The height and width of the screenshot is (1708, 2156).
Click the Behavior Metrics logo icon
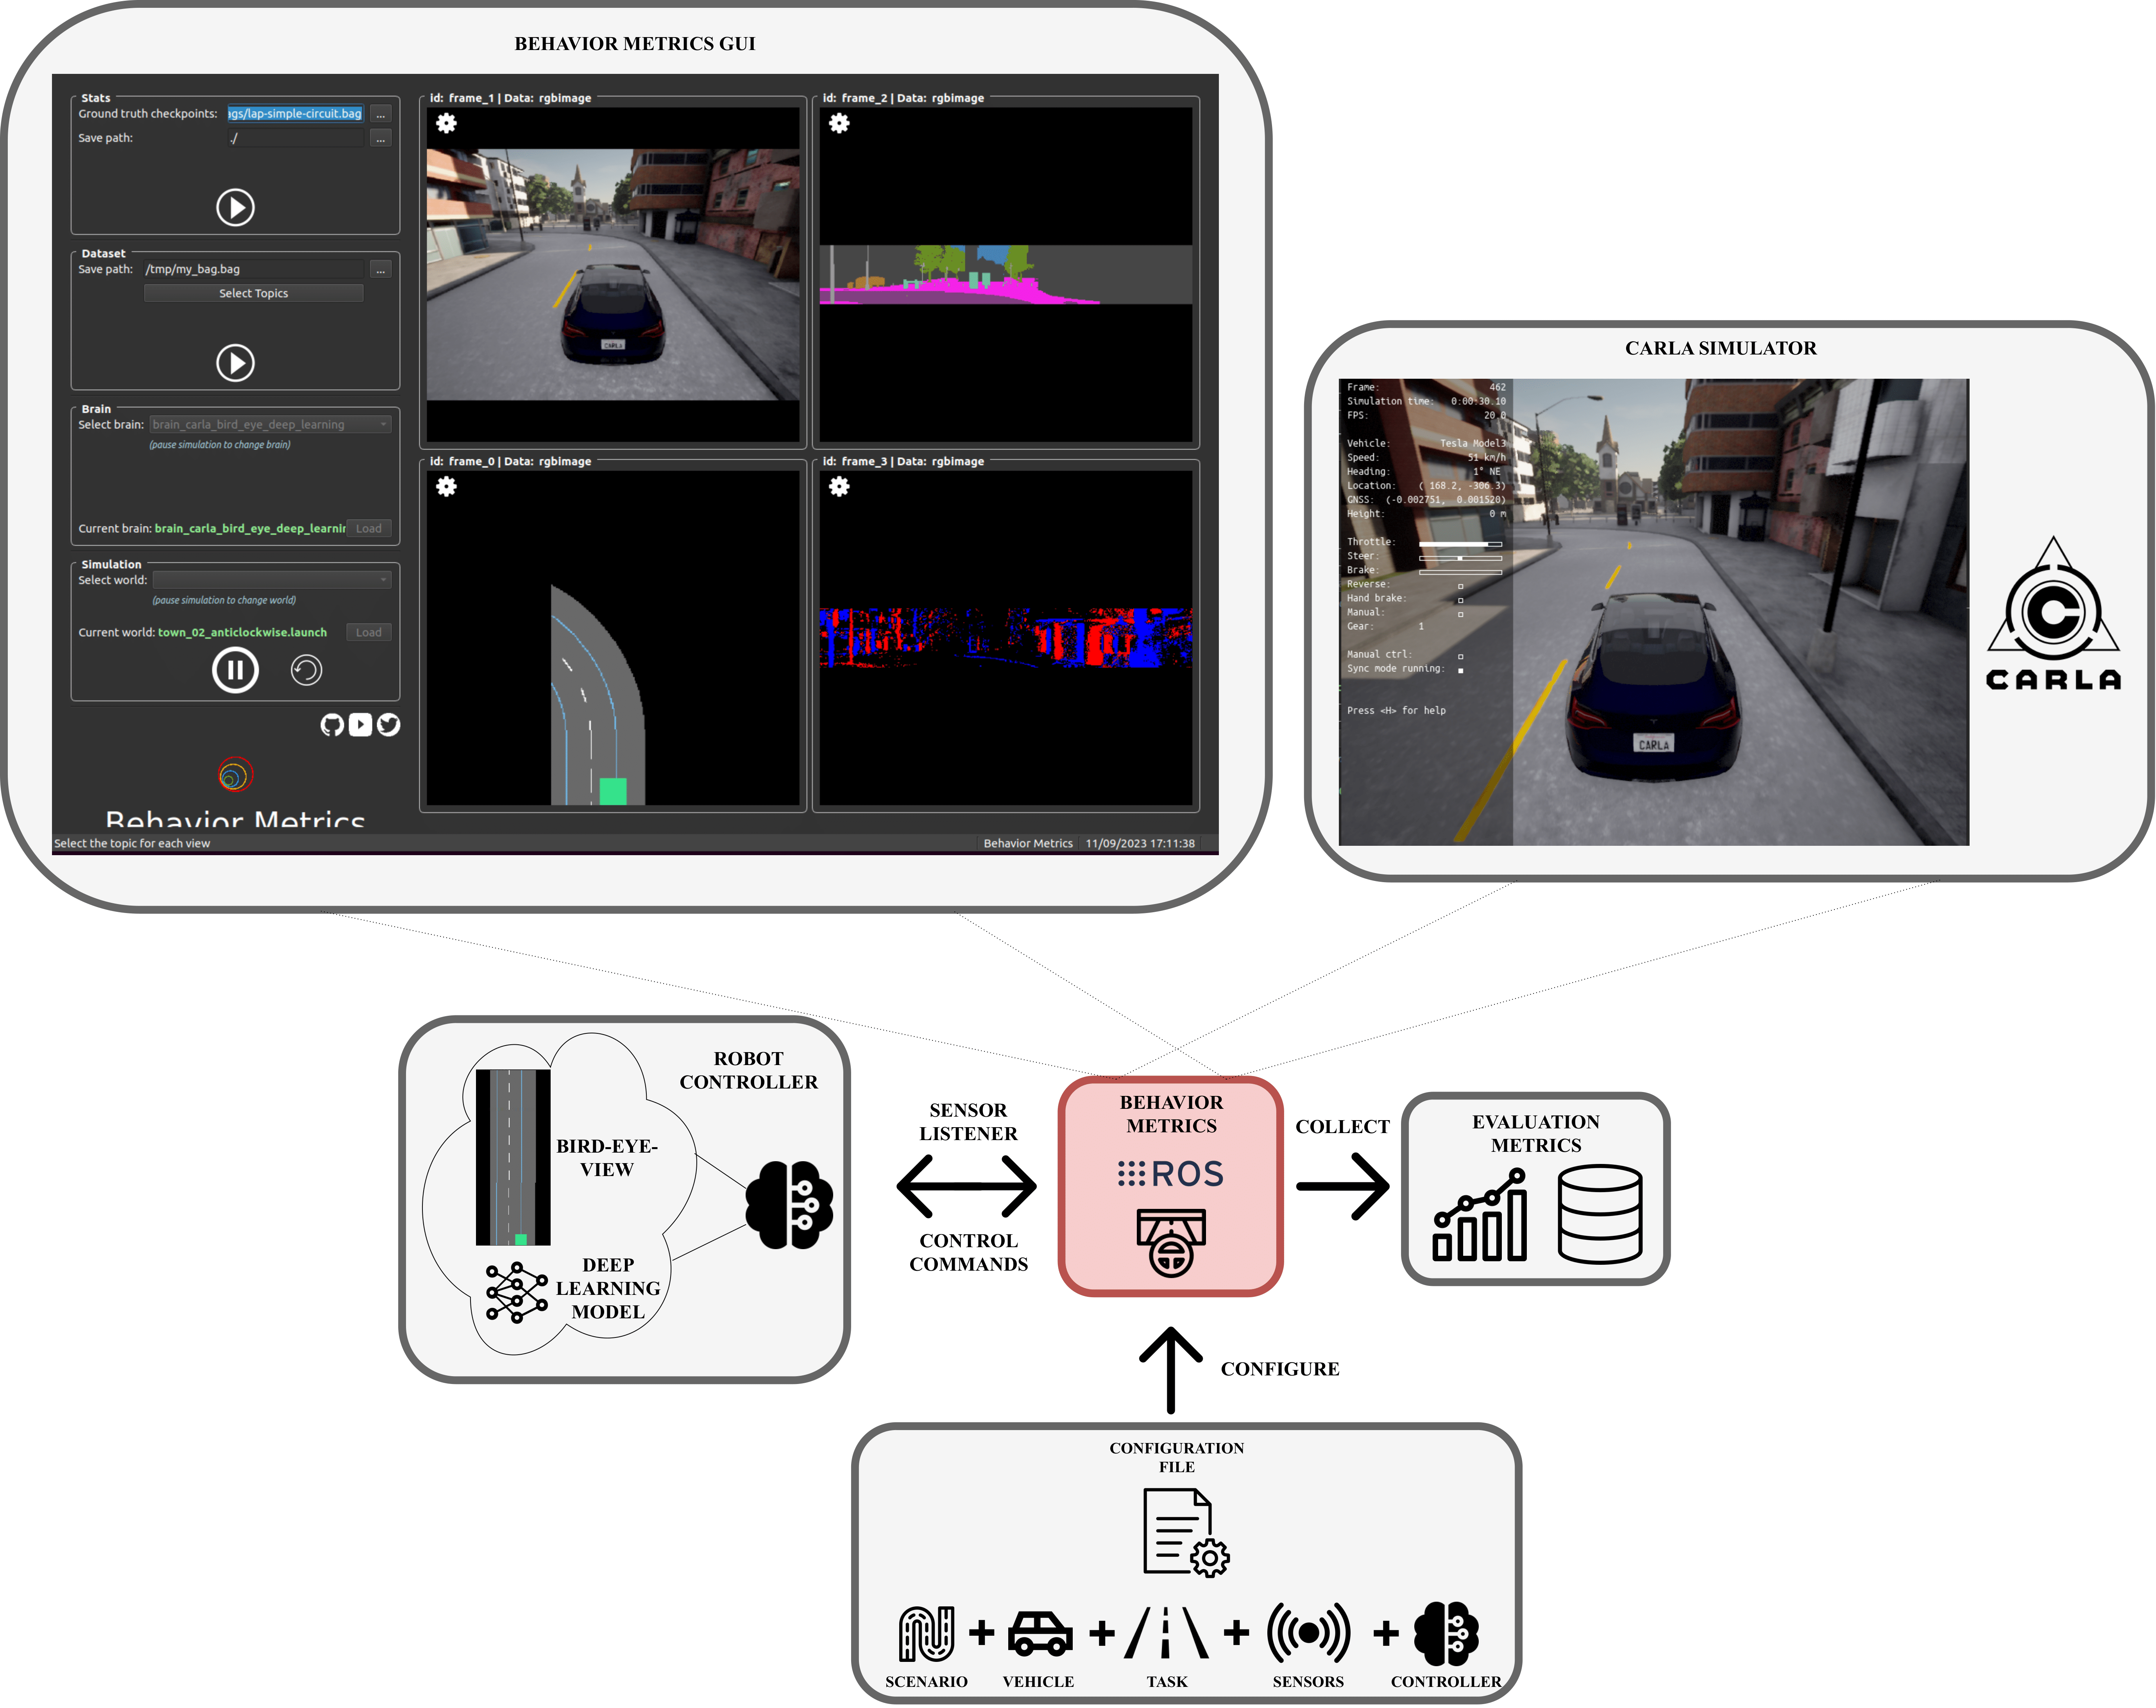tap(235, 775)
